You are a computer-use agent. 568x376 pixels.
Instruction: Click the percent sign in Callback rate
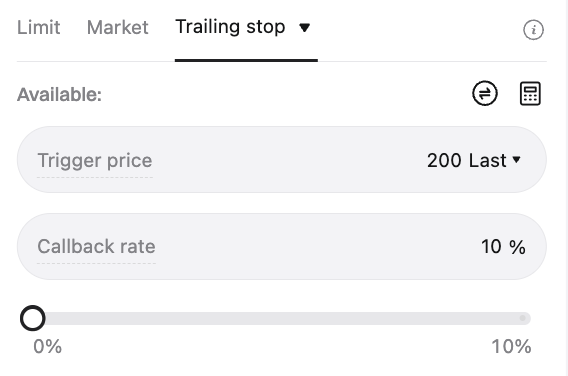517,247
